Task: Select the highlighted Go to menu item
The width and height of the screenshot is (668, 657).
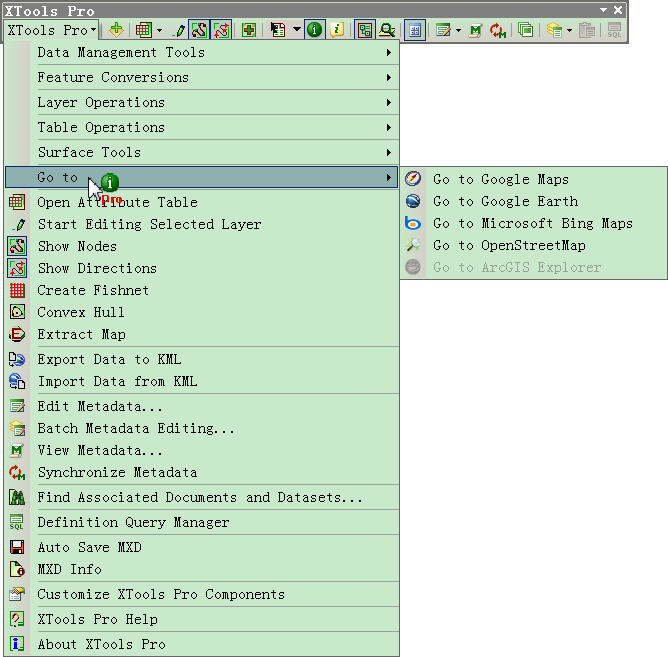Action: (x=202, y=177)
